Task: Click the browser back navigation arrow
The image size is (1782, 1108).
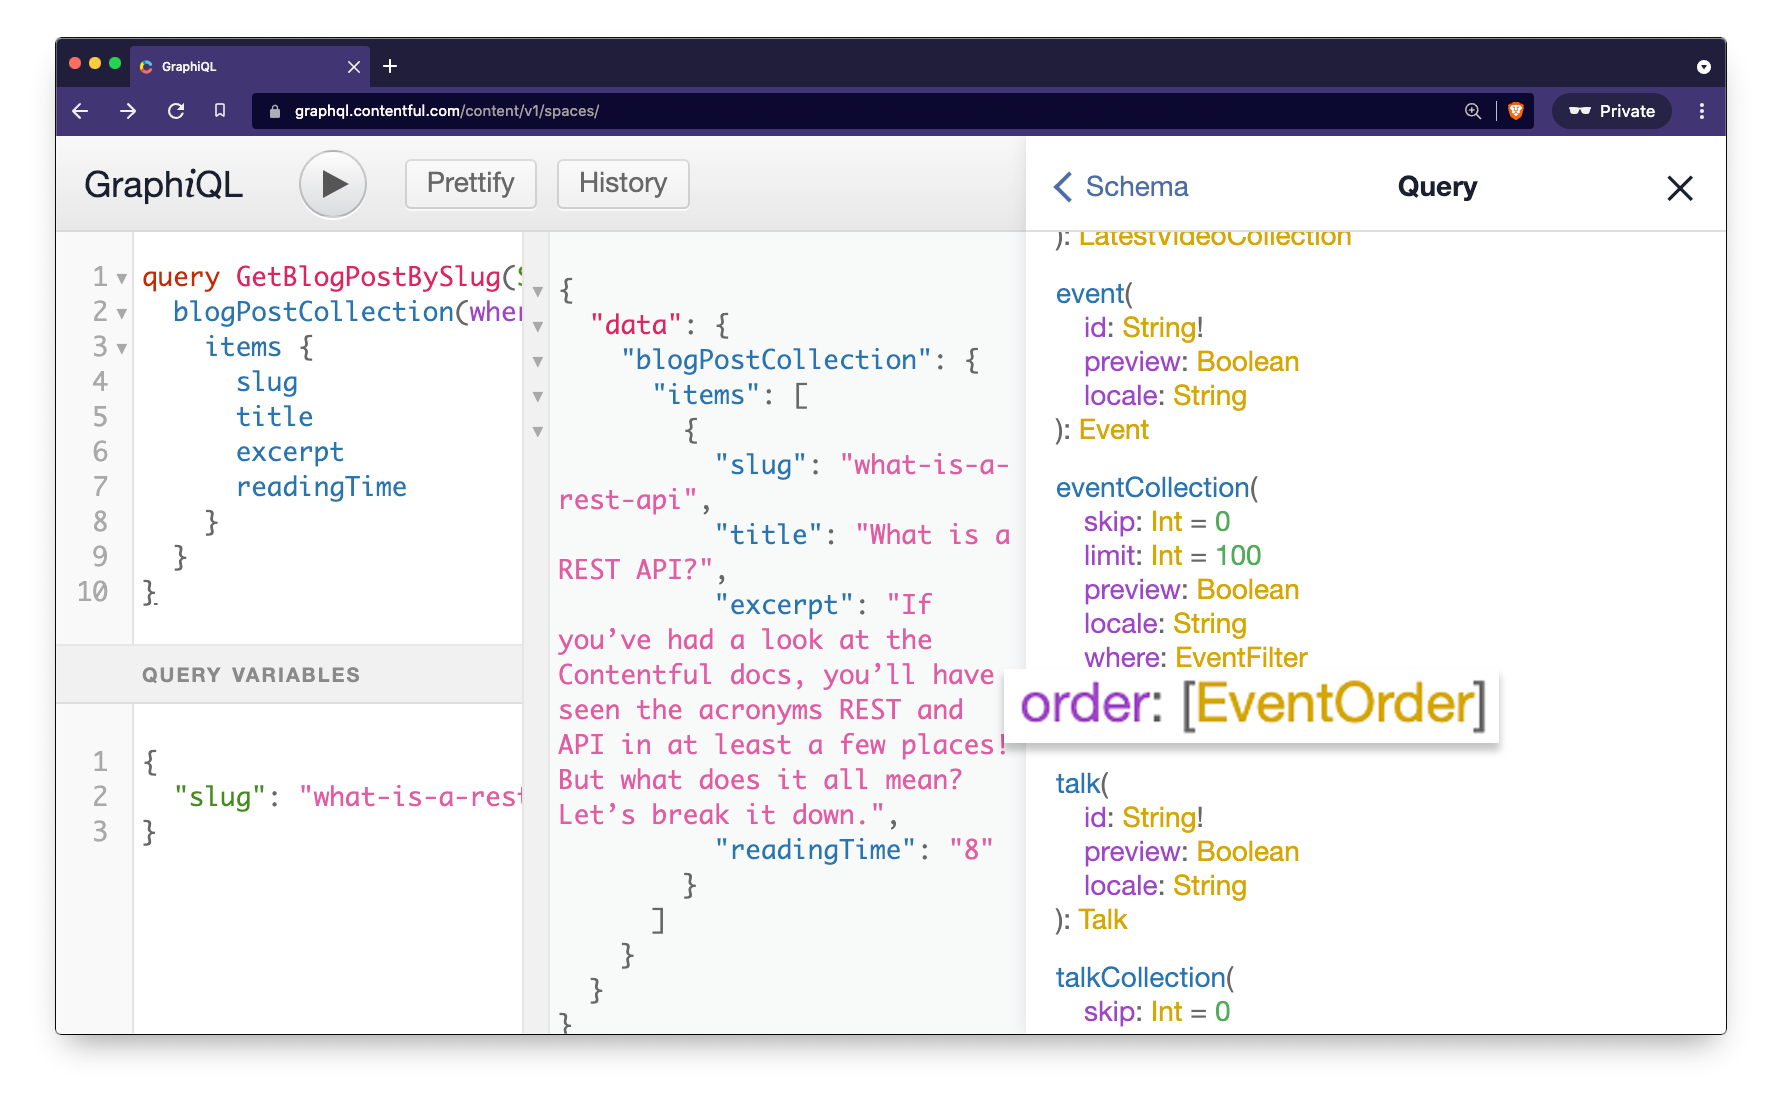Action: click(x=80, y=111)
